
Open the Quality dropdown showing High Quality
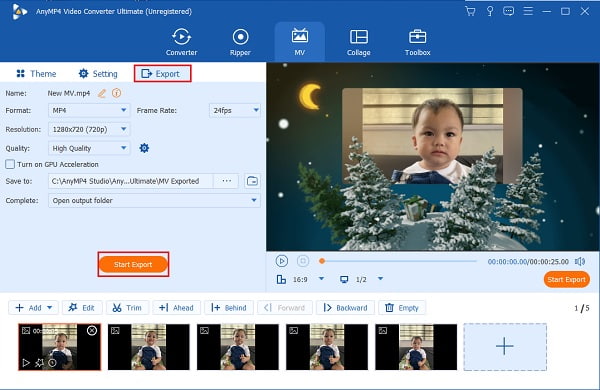pyautogui.click(x=89, y=148)
